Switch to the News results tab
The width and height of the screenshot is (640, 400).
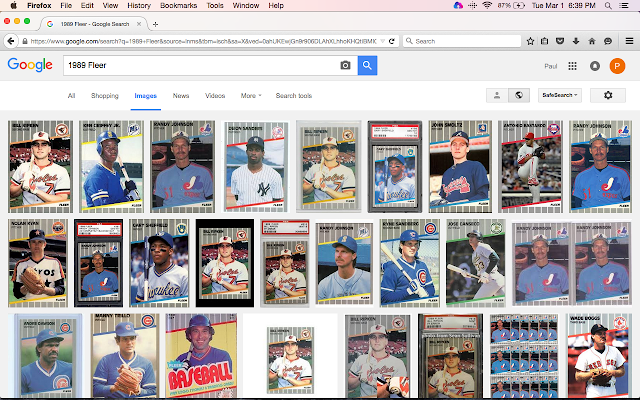[181, 96]
